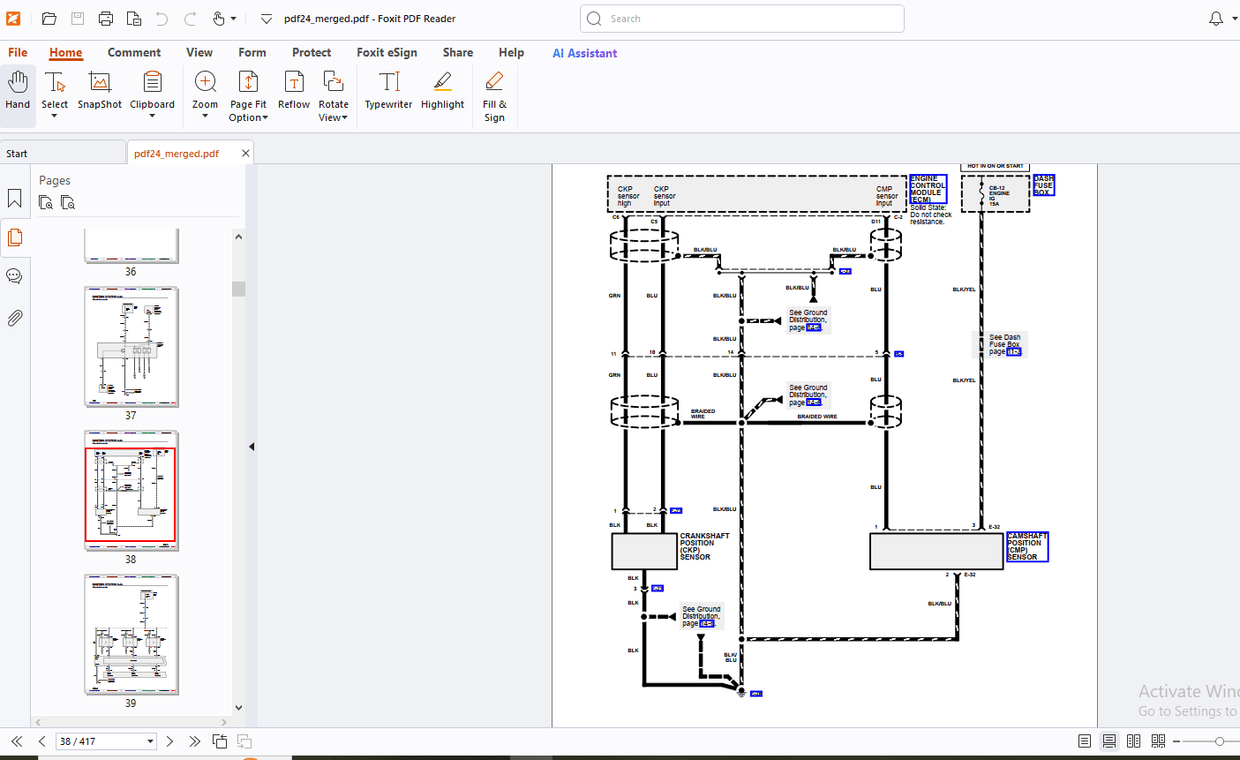The height and width of the screenshot is (760, 1240).
Task: Enable facing page layout mode
Action: 1134,741
